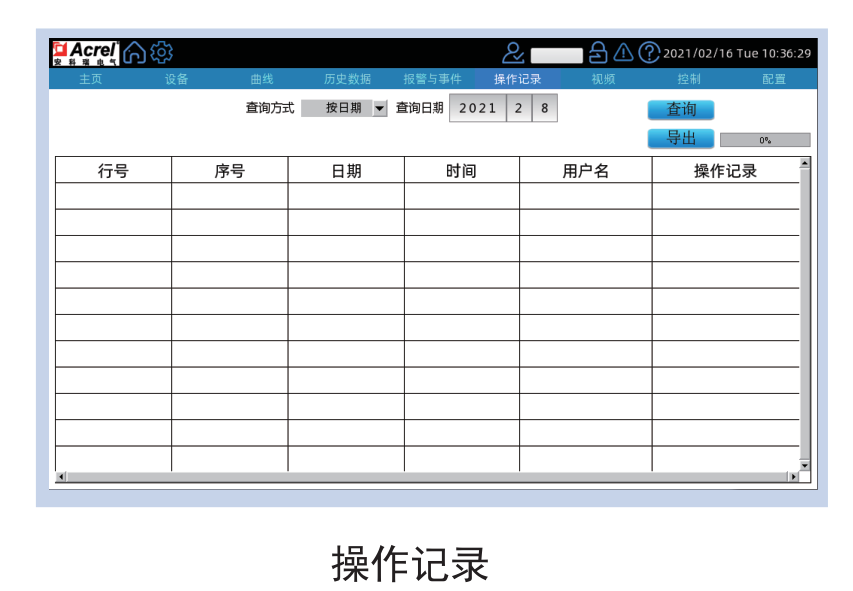Click the 导出 export button
Viewport: 853px width, 591px height.
(x=681, y=139)
